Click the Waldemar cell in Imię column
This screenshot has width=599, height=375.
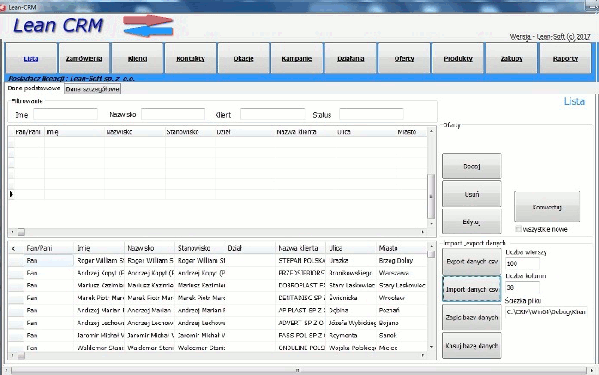pyautogui.click(x=99, y=348)
